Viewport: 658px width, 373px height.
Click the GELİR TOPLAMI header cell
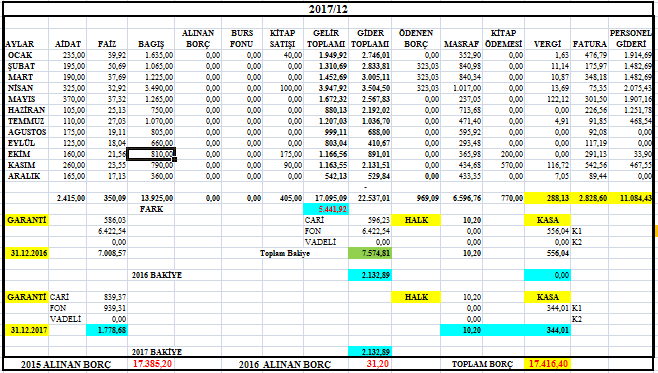[x=326, y=39]
